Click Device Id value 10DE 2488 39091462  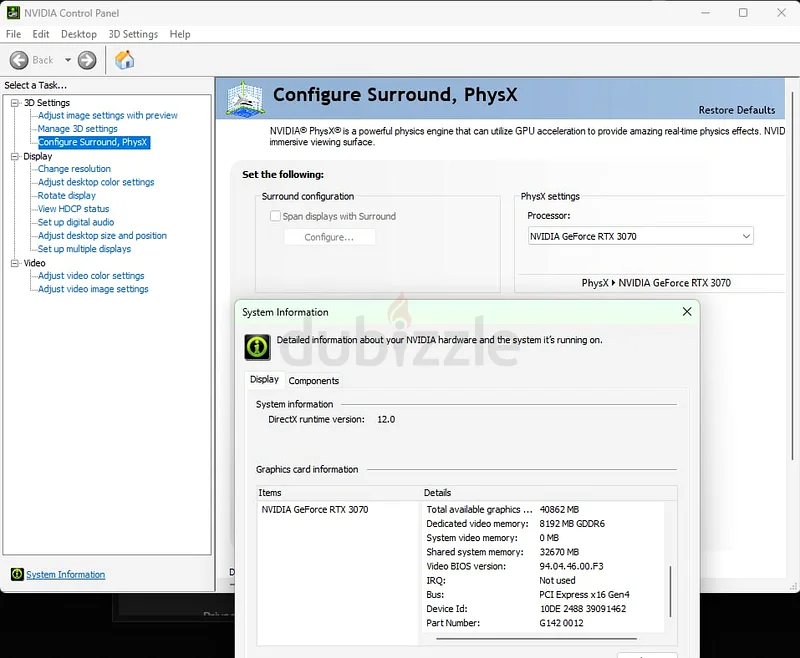[583, 609]
